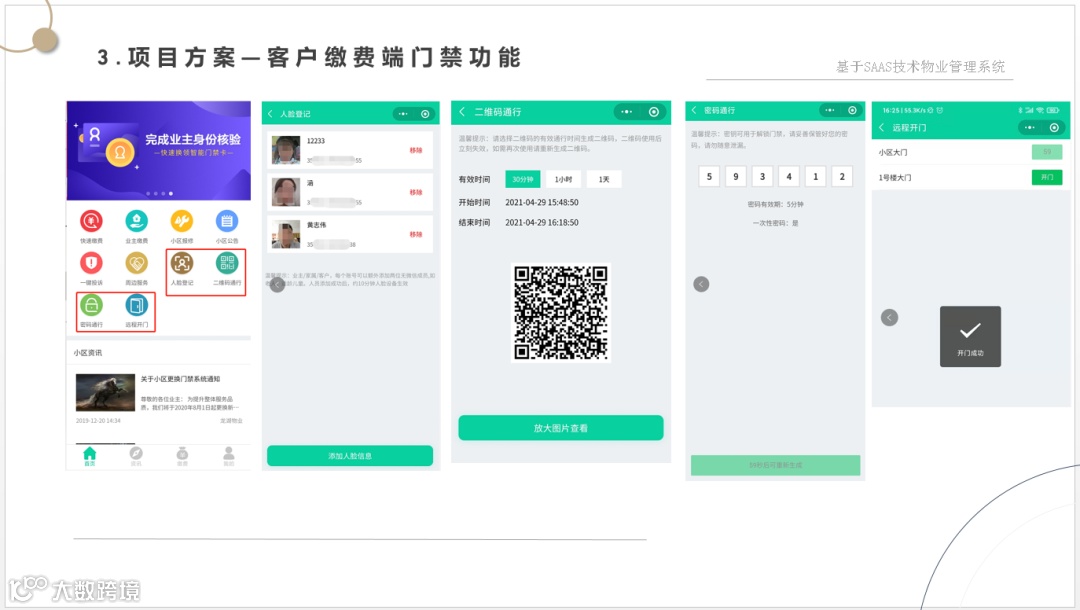Tap the countdown button beside 小区大门
This screenshot has width=1080, height=610.
[x=1047, y=152]
